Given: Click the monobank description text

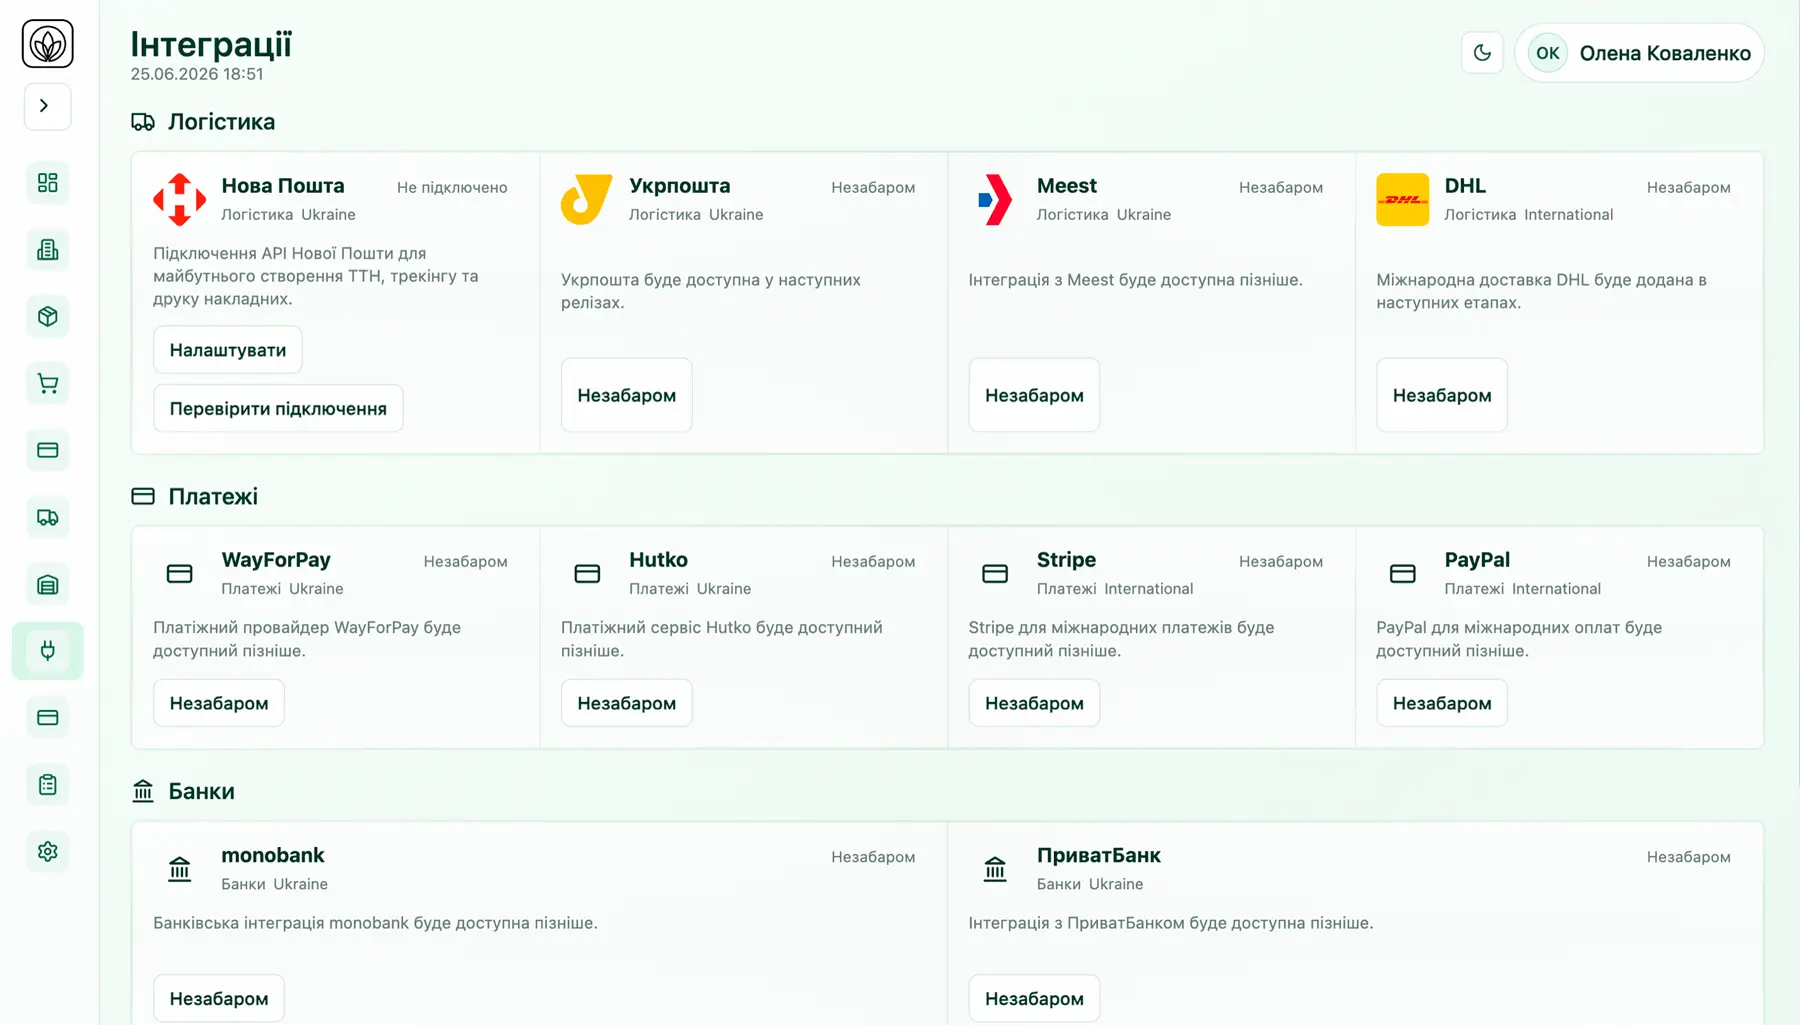Looking at the screenshot, I should click(x=375, y=923).
